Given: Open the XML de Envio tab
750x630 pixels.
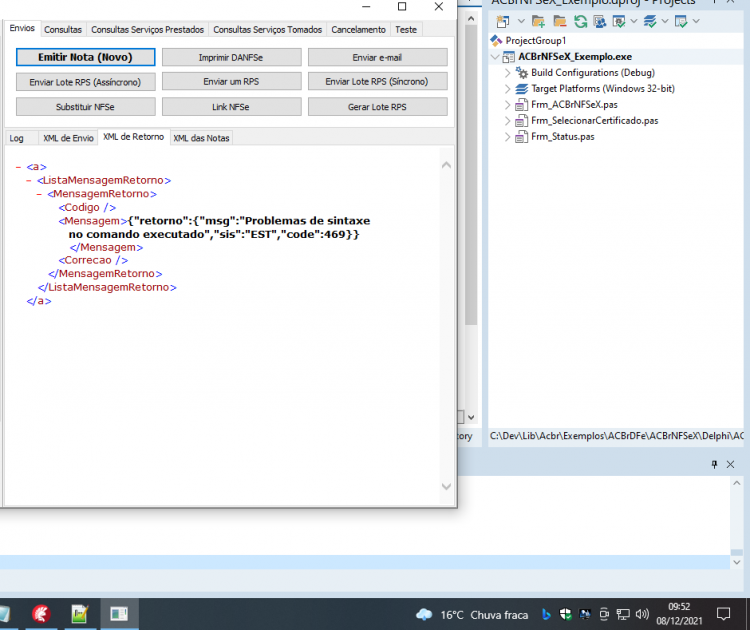Looking at the screenshot, I should (x=68, y=138).
